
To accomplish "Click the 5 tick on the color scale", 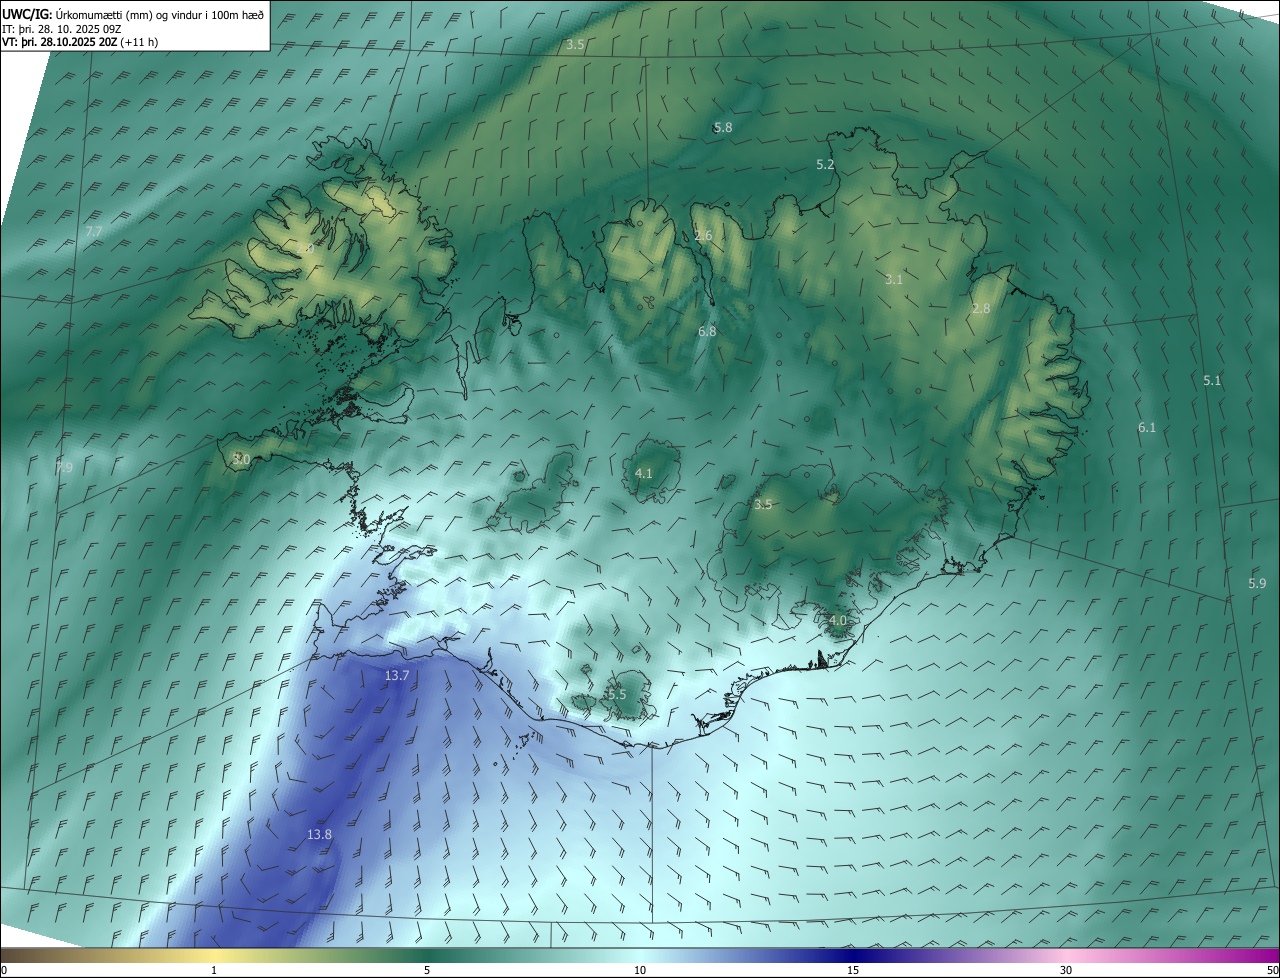I will 427,970.
